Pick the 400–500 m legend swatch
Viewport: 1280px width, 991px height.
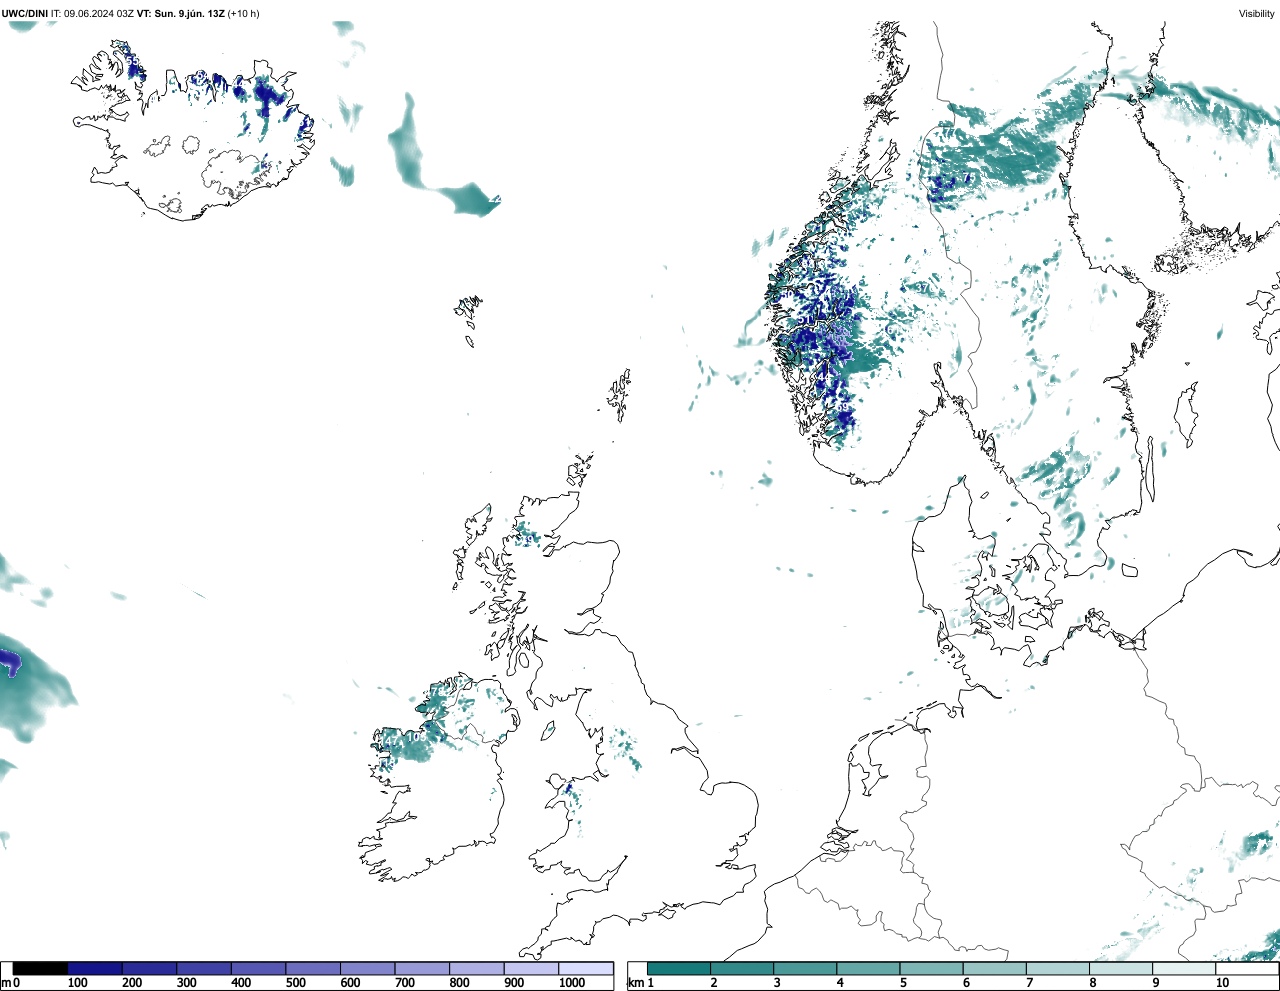[x=258, y=968]
